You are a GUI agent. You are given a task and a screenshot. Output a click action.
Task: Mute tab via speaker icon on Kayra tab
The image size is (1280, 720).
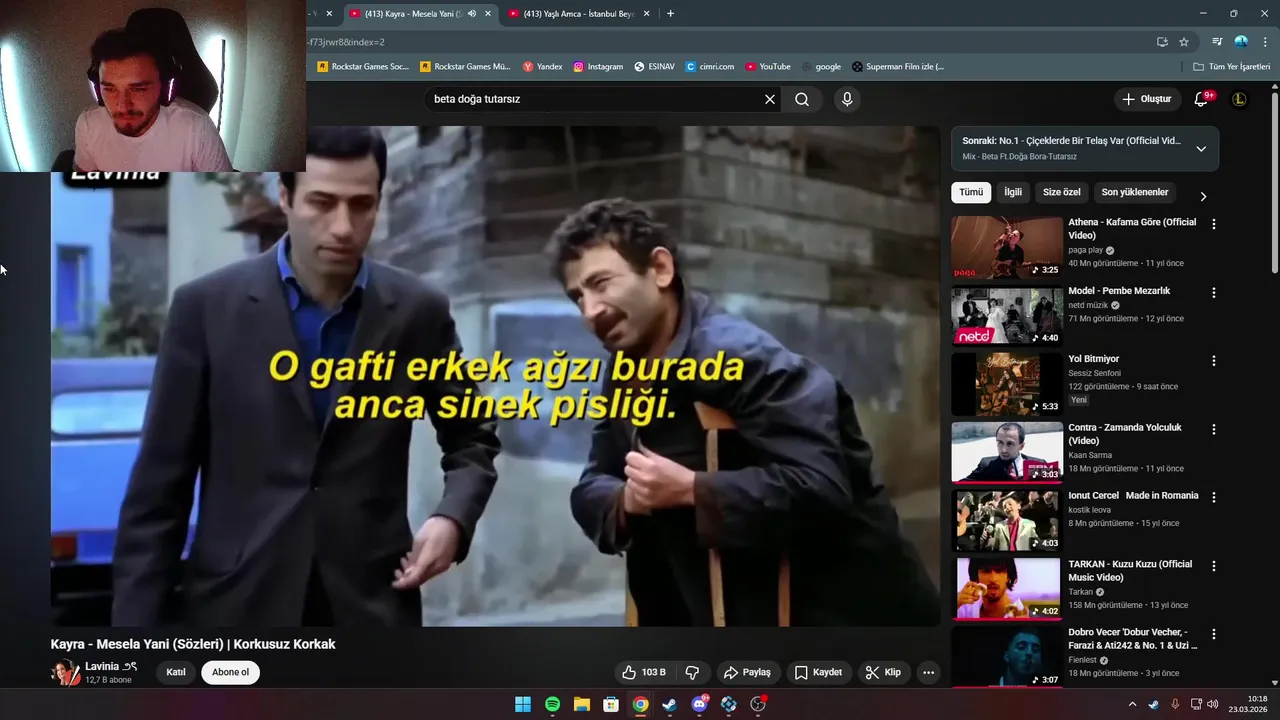(x=472, y=14)
